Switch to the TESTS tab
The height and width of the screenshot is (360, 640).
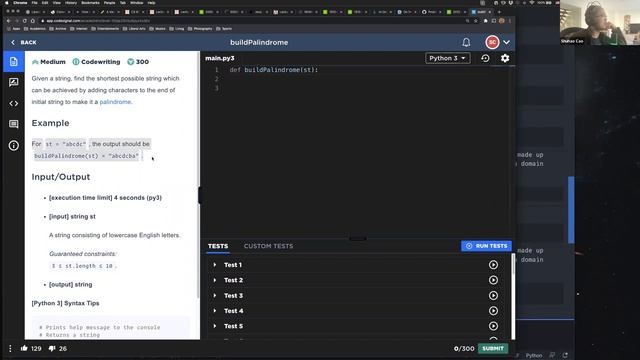[x=218, y=246]
